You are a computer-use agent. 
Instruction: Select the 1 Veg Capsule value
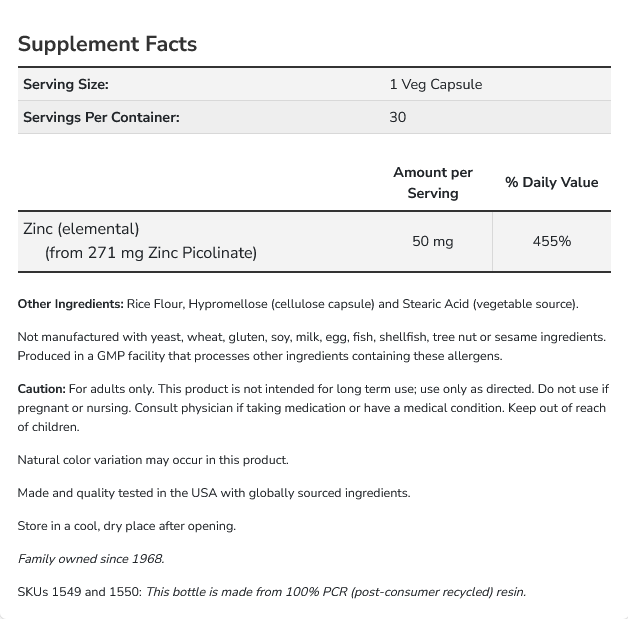click(435, 84)
